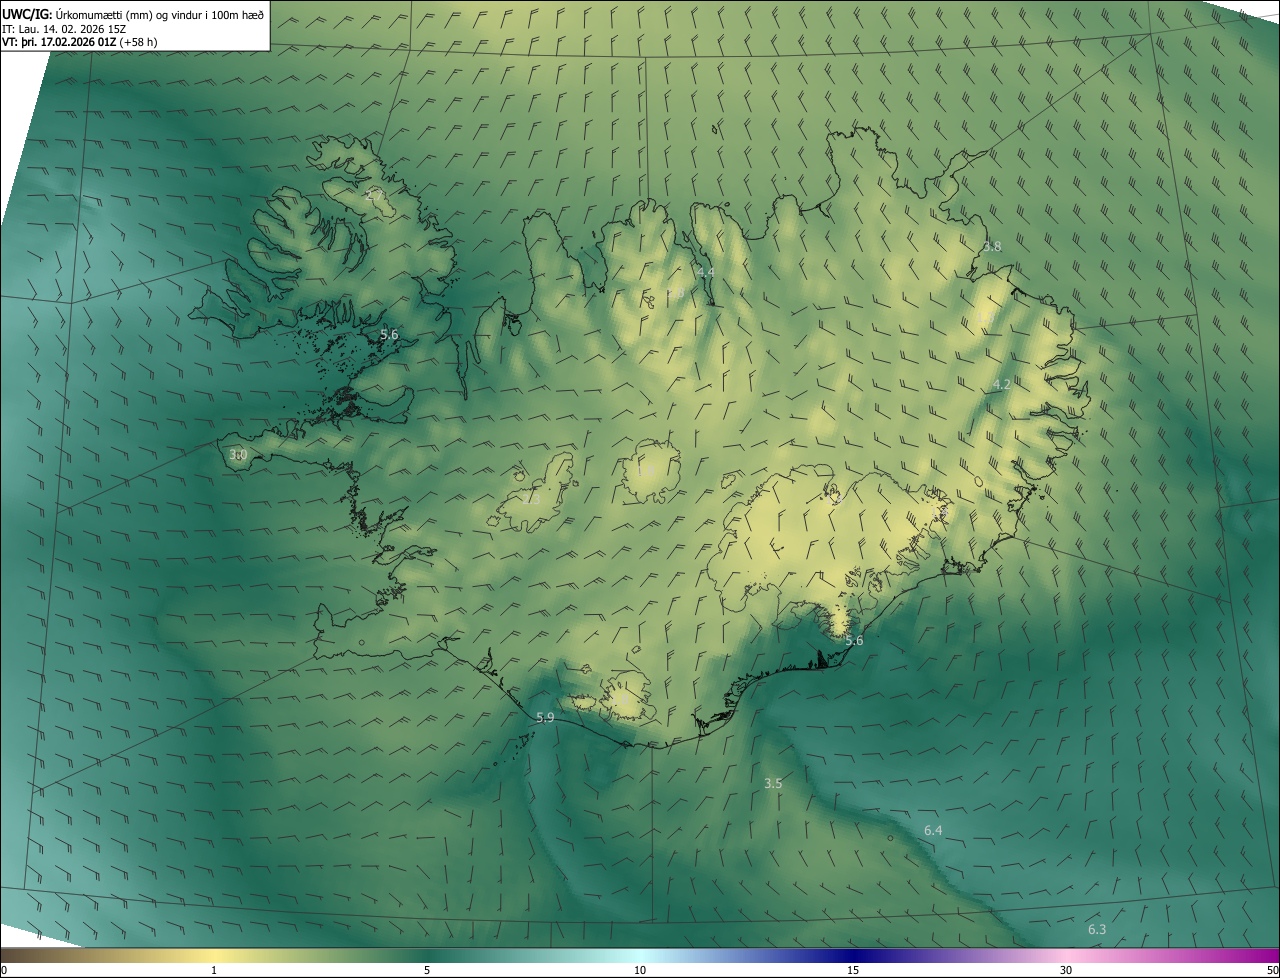Click the 3.8 value label on the map
The height and width of the screenshot is (978, 1280).
click(992, 246)
